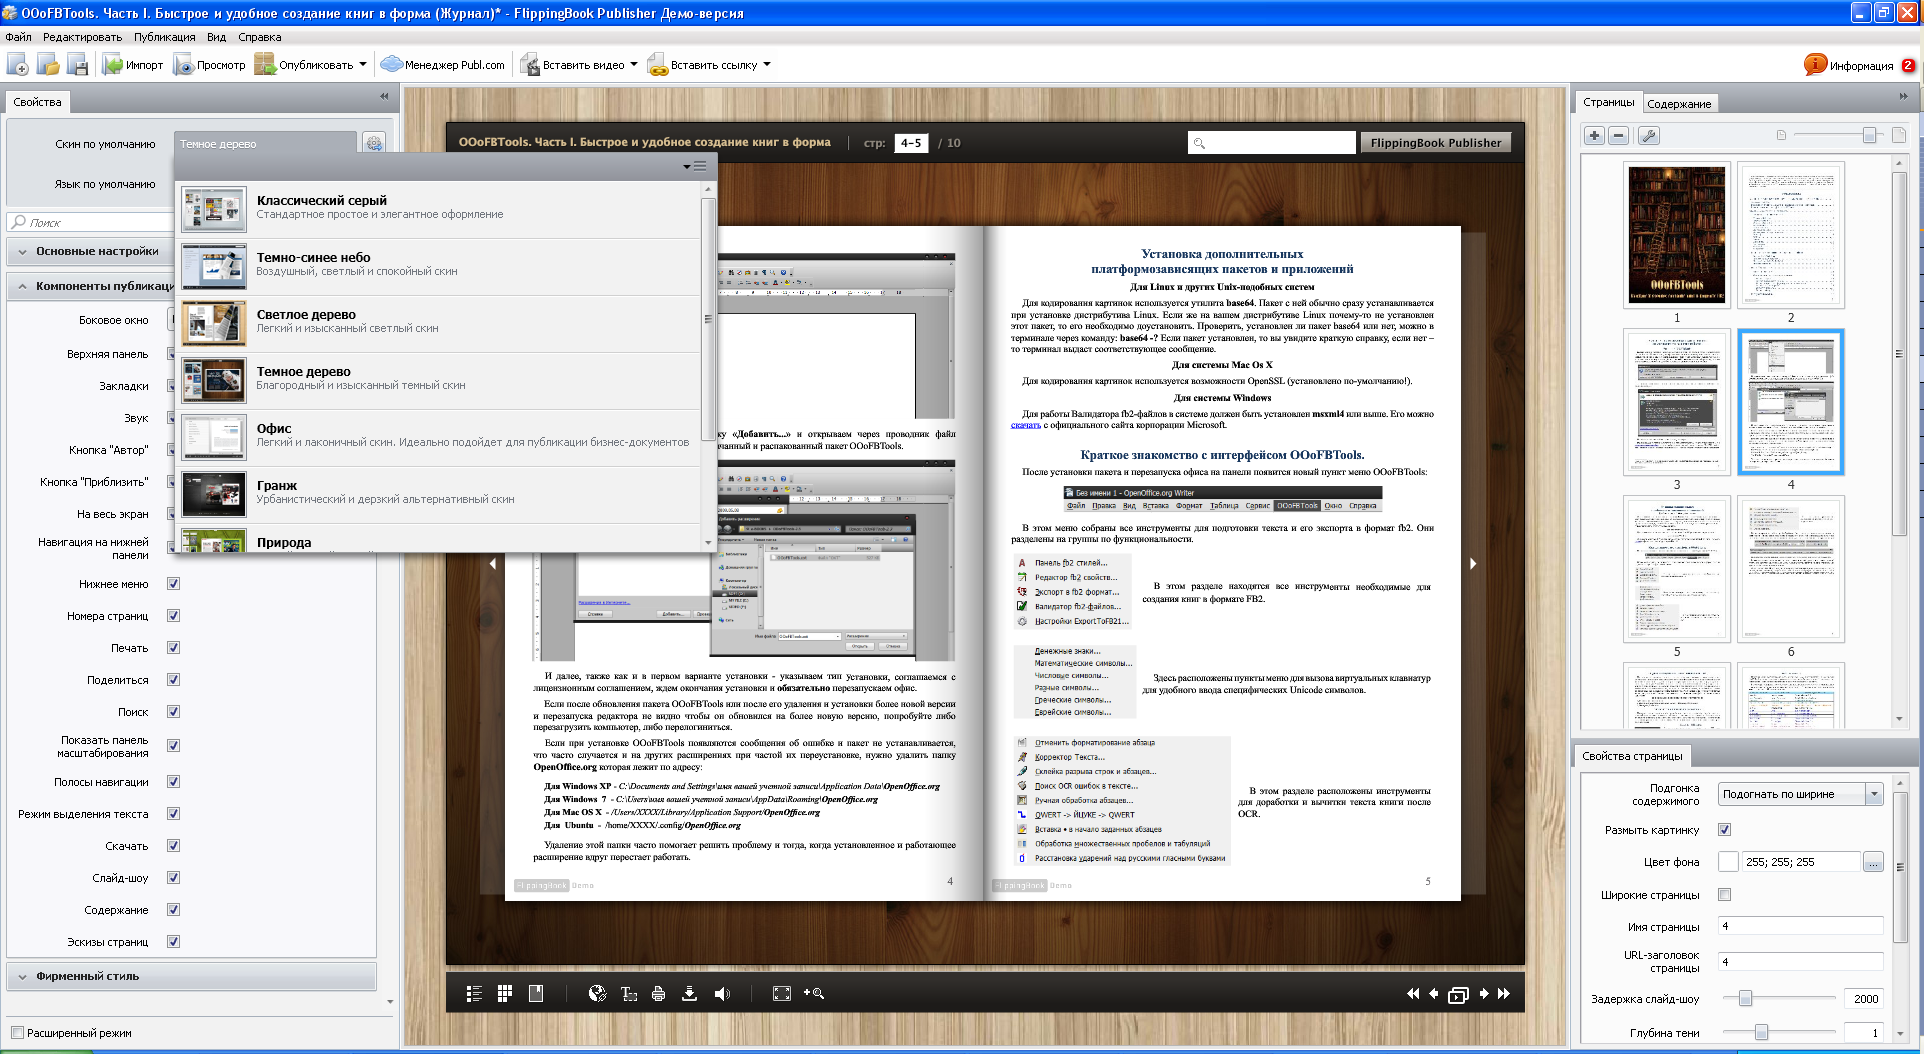The width and height of the screenshot is (1924, 1054).
Task: Enable the Расширенный режим checkbox
Action: [x=17, y=1033]
